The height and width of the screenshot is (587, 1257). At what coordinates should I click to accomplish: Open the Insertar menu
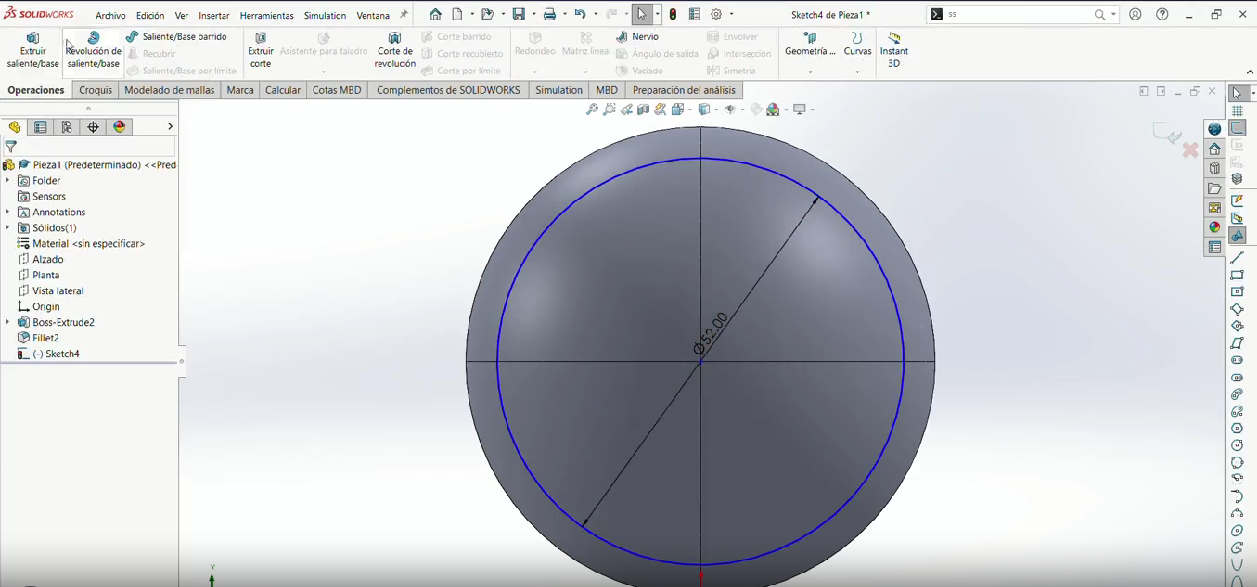pos(214,16)
